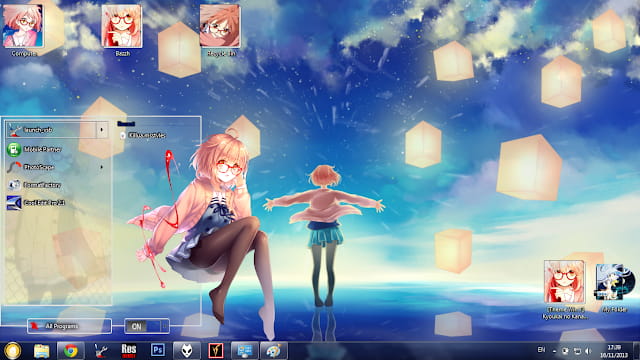
Task: Open the Recycle Bin desktop icon
Action: (x=220, y=30)
